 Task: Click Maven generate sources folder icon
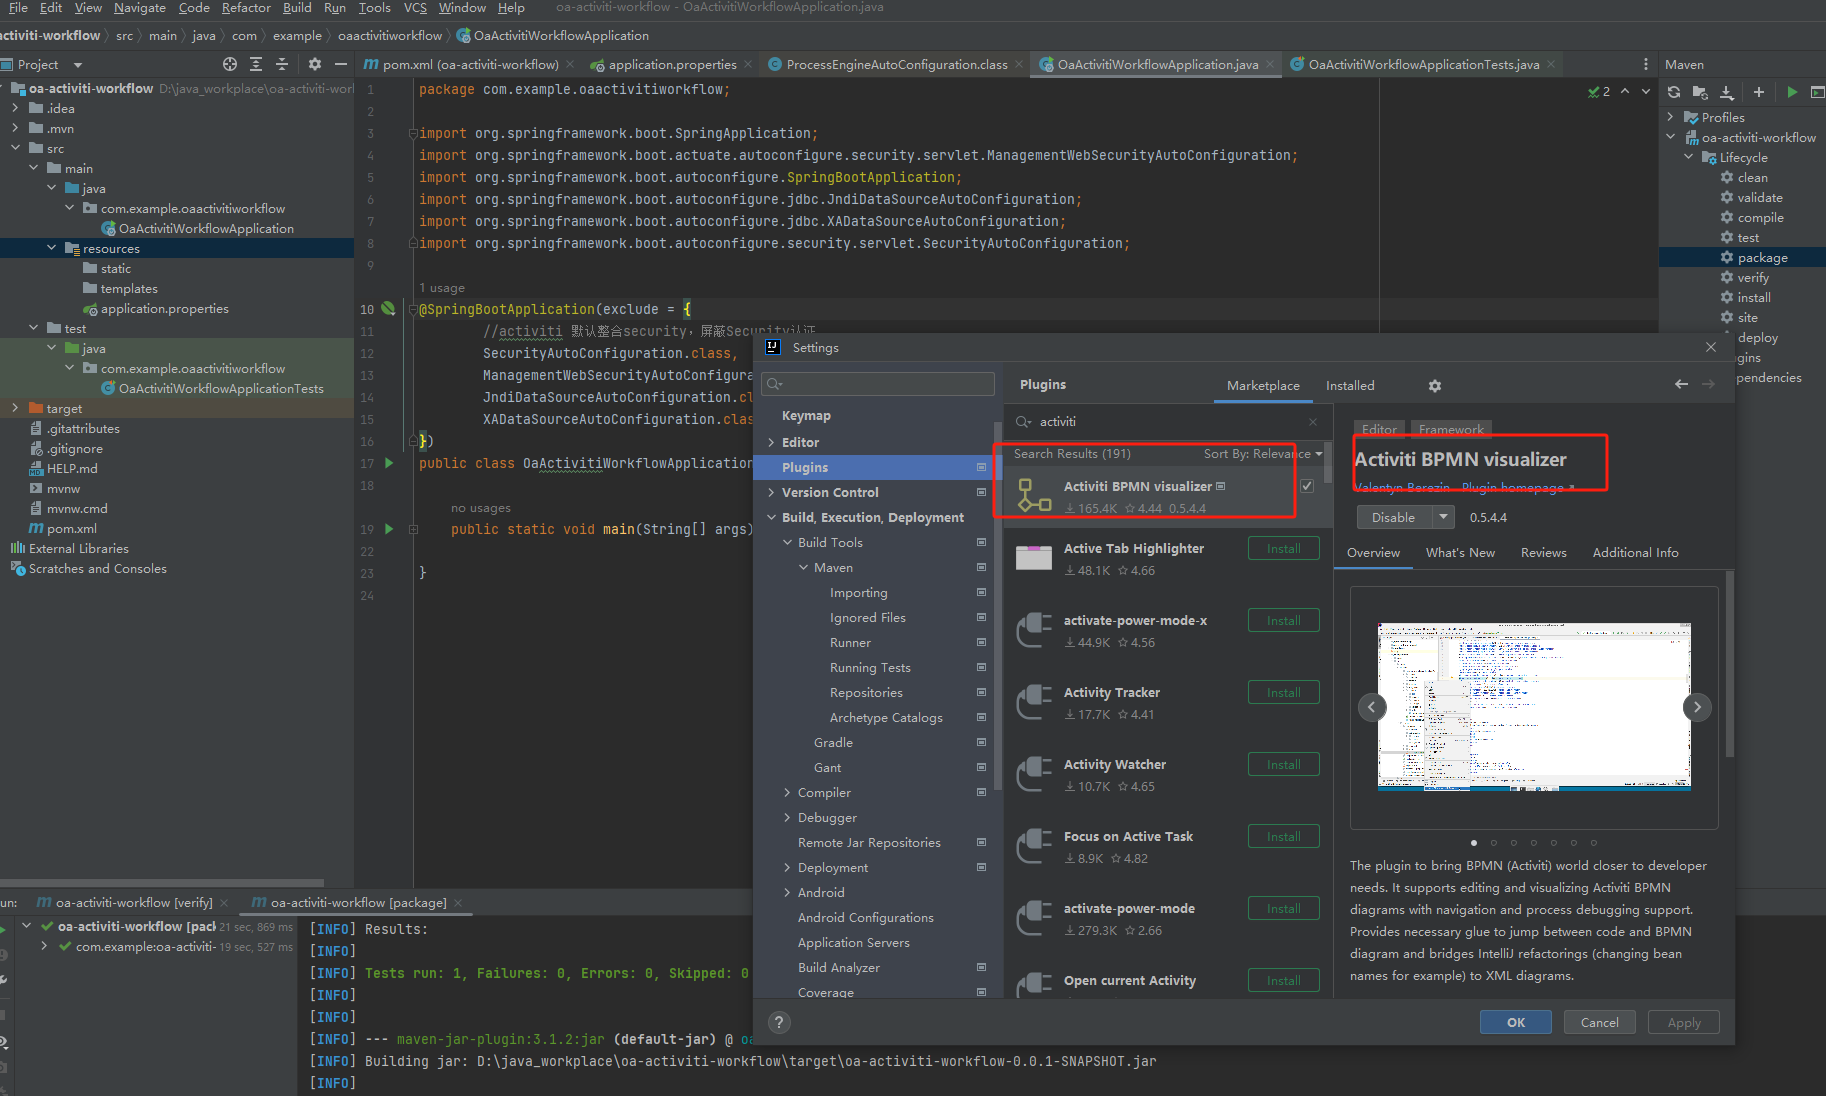(x=1700, y=92)
